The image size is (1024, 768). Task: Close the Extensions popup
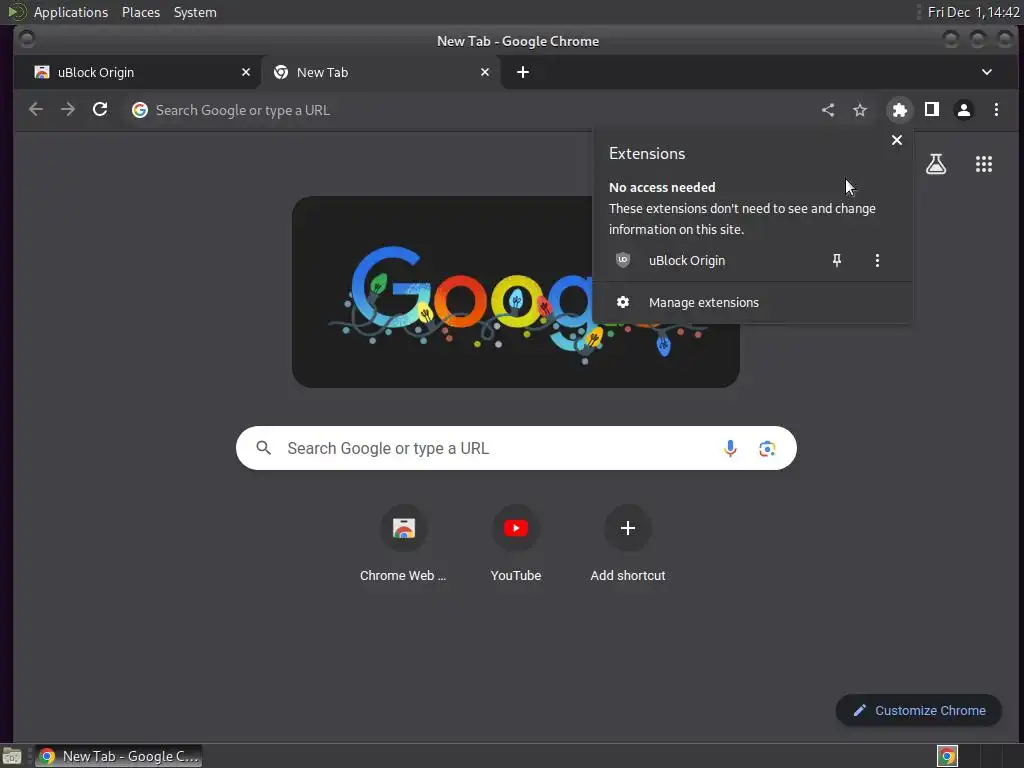(x=897, y=140)
